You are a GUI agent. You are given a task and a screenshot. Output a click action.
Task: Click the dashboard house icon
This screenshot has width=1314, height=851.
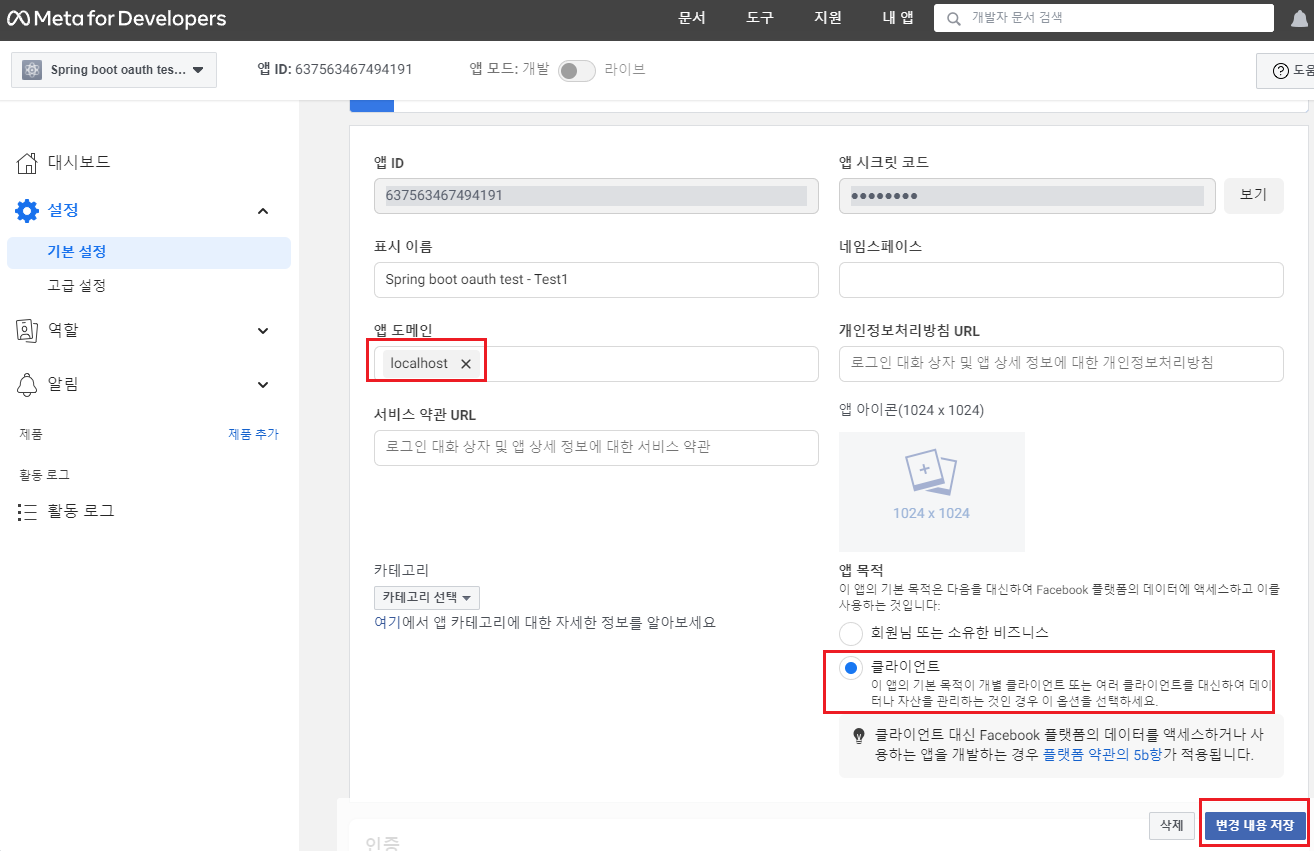tap(29, 162)
